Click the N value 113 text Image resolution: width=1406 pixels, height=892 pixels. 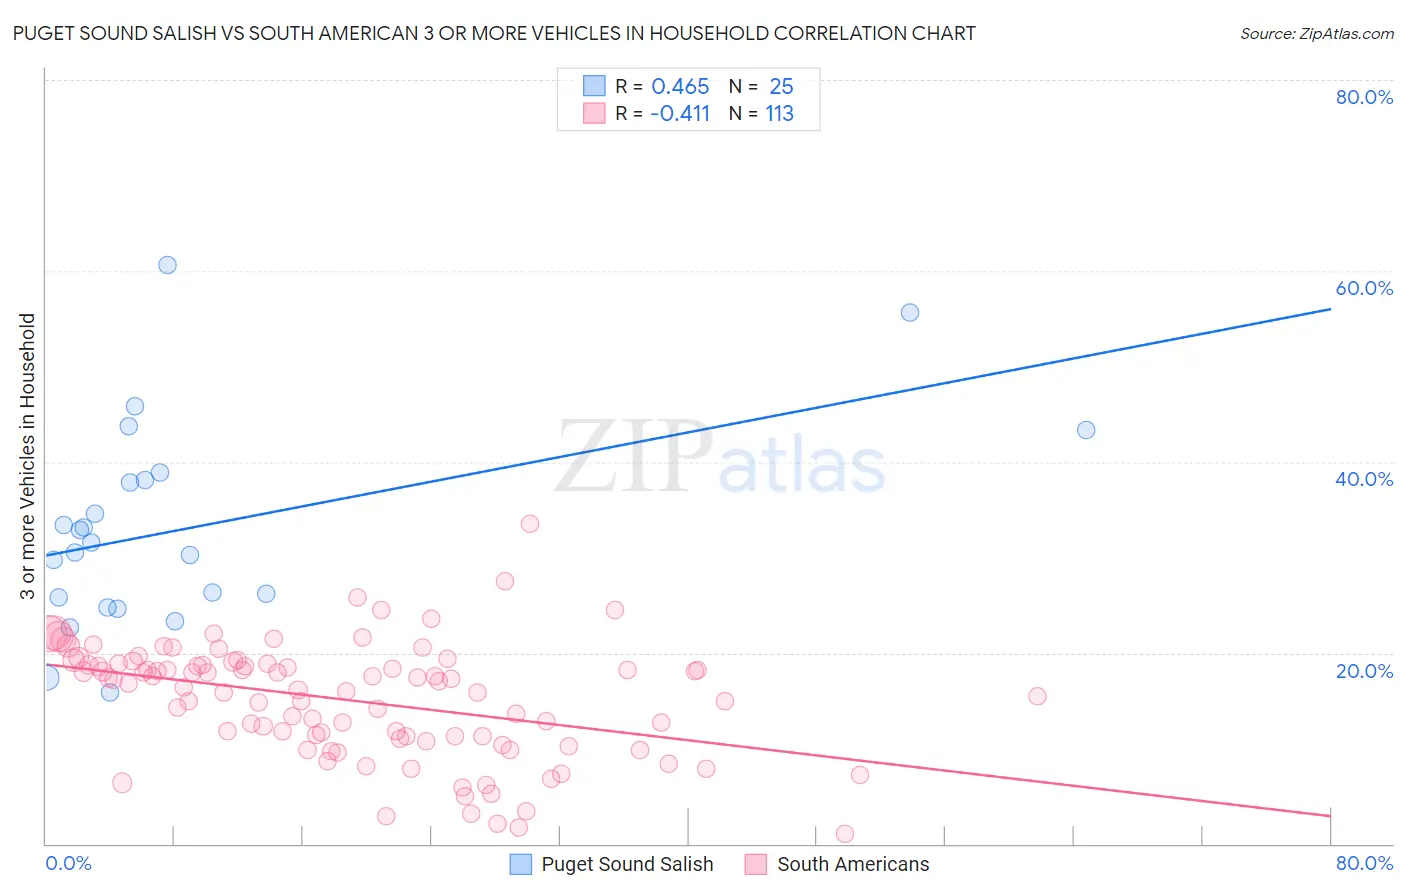coord(780,113)
